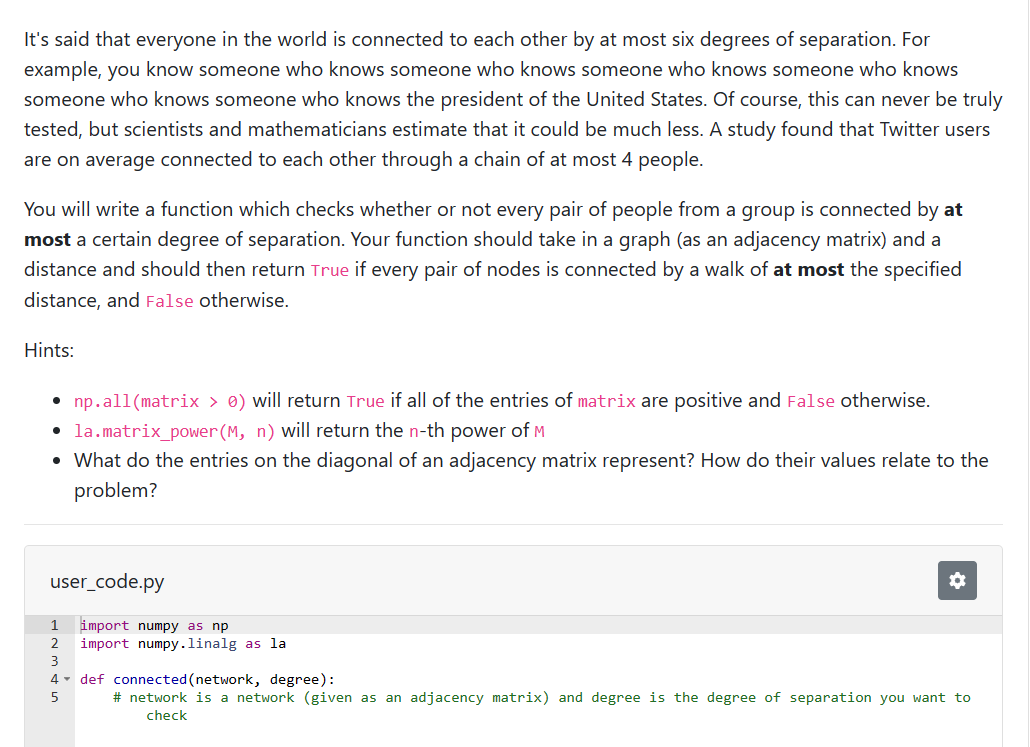Collapse the connected function body
Screen dimensions: 1030x747
pyautogui.click(x=66, y=679)
